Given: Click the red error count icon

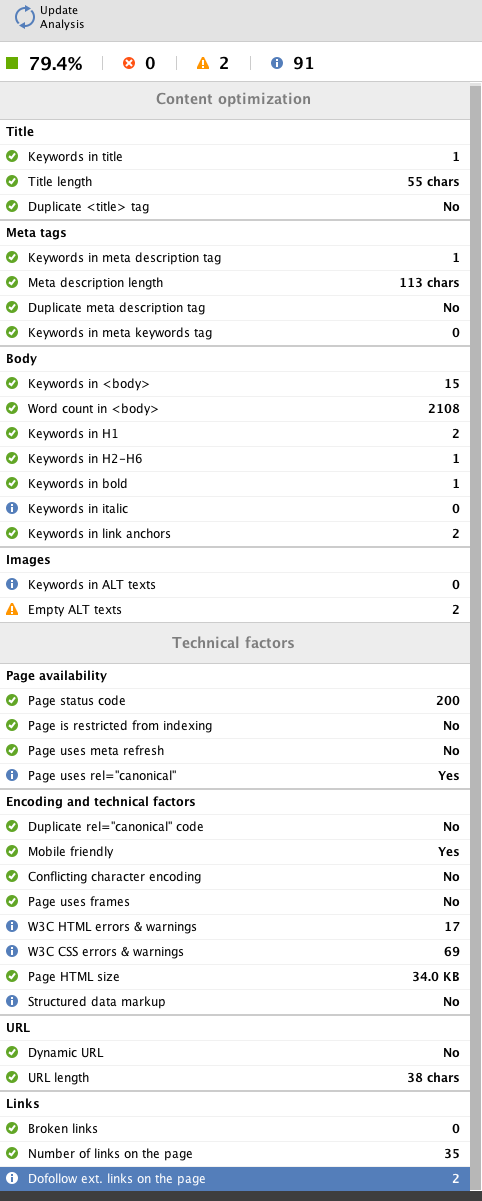Looking at the screenshot, I should 128,64.
